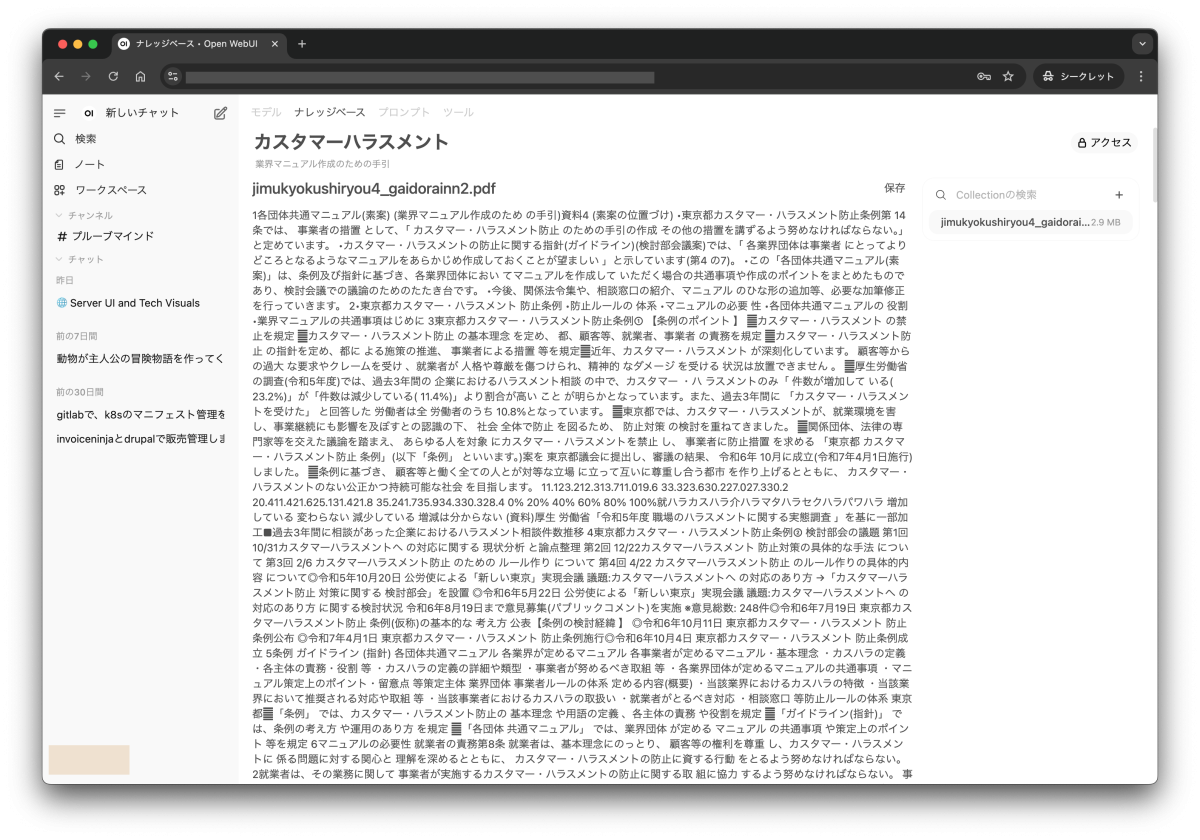
Task: Reload the page with the refresh icon
Action: pos(113,76)
